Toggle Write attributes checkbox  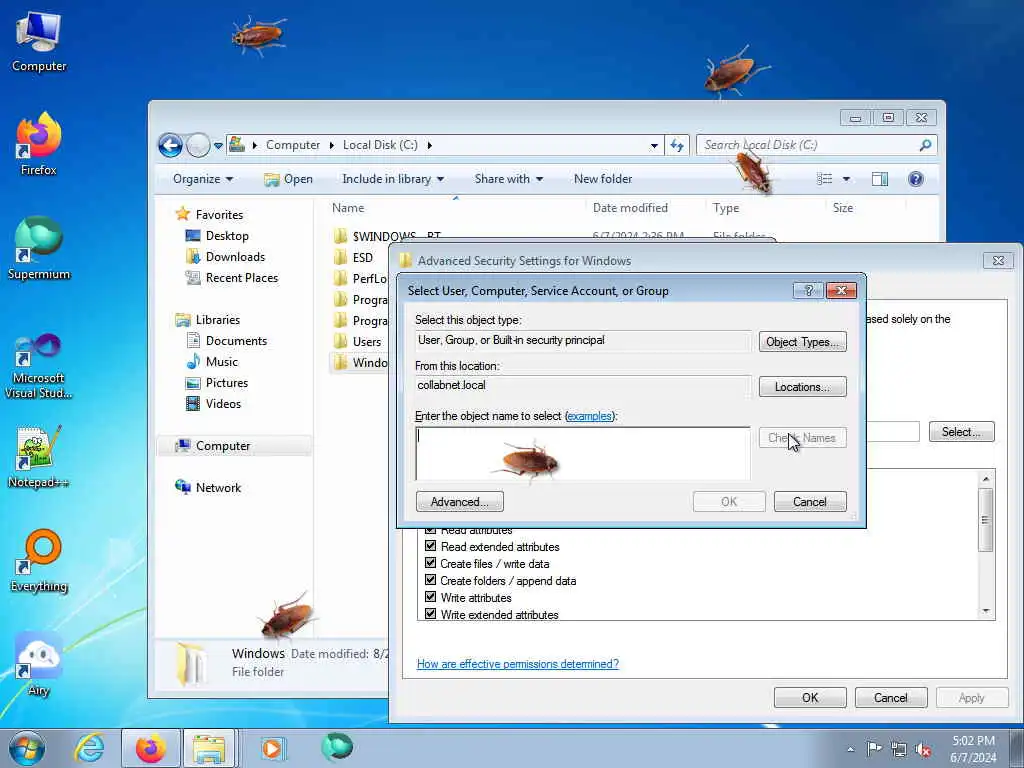coord(430,597)
